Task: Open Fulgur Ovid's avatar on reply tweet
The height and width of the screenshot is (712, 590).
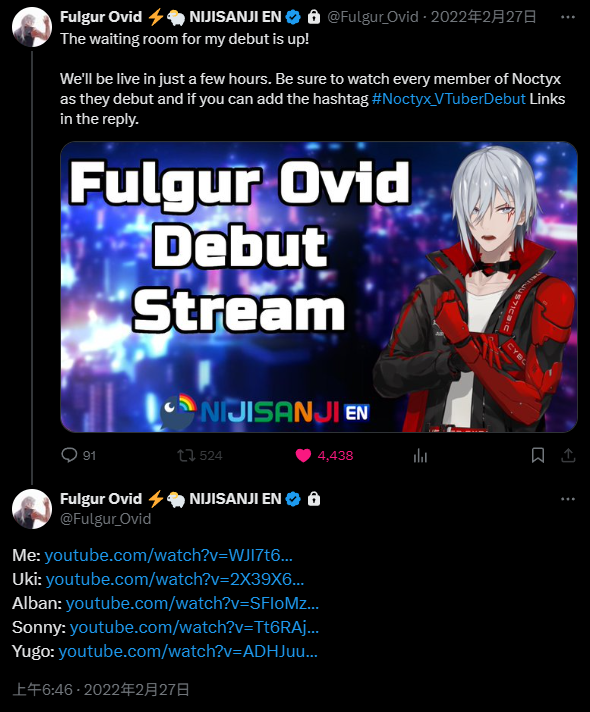Action: pos(32,509)
